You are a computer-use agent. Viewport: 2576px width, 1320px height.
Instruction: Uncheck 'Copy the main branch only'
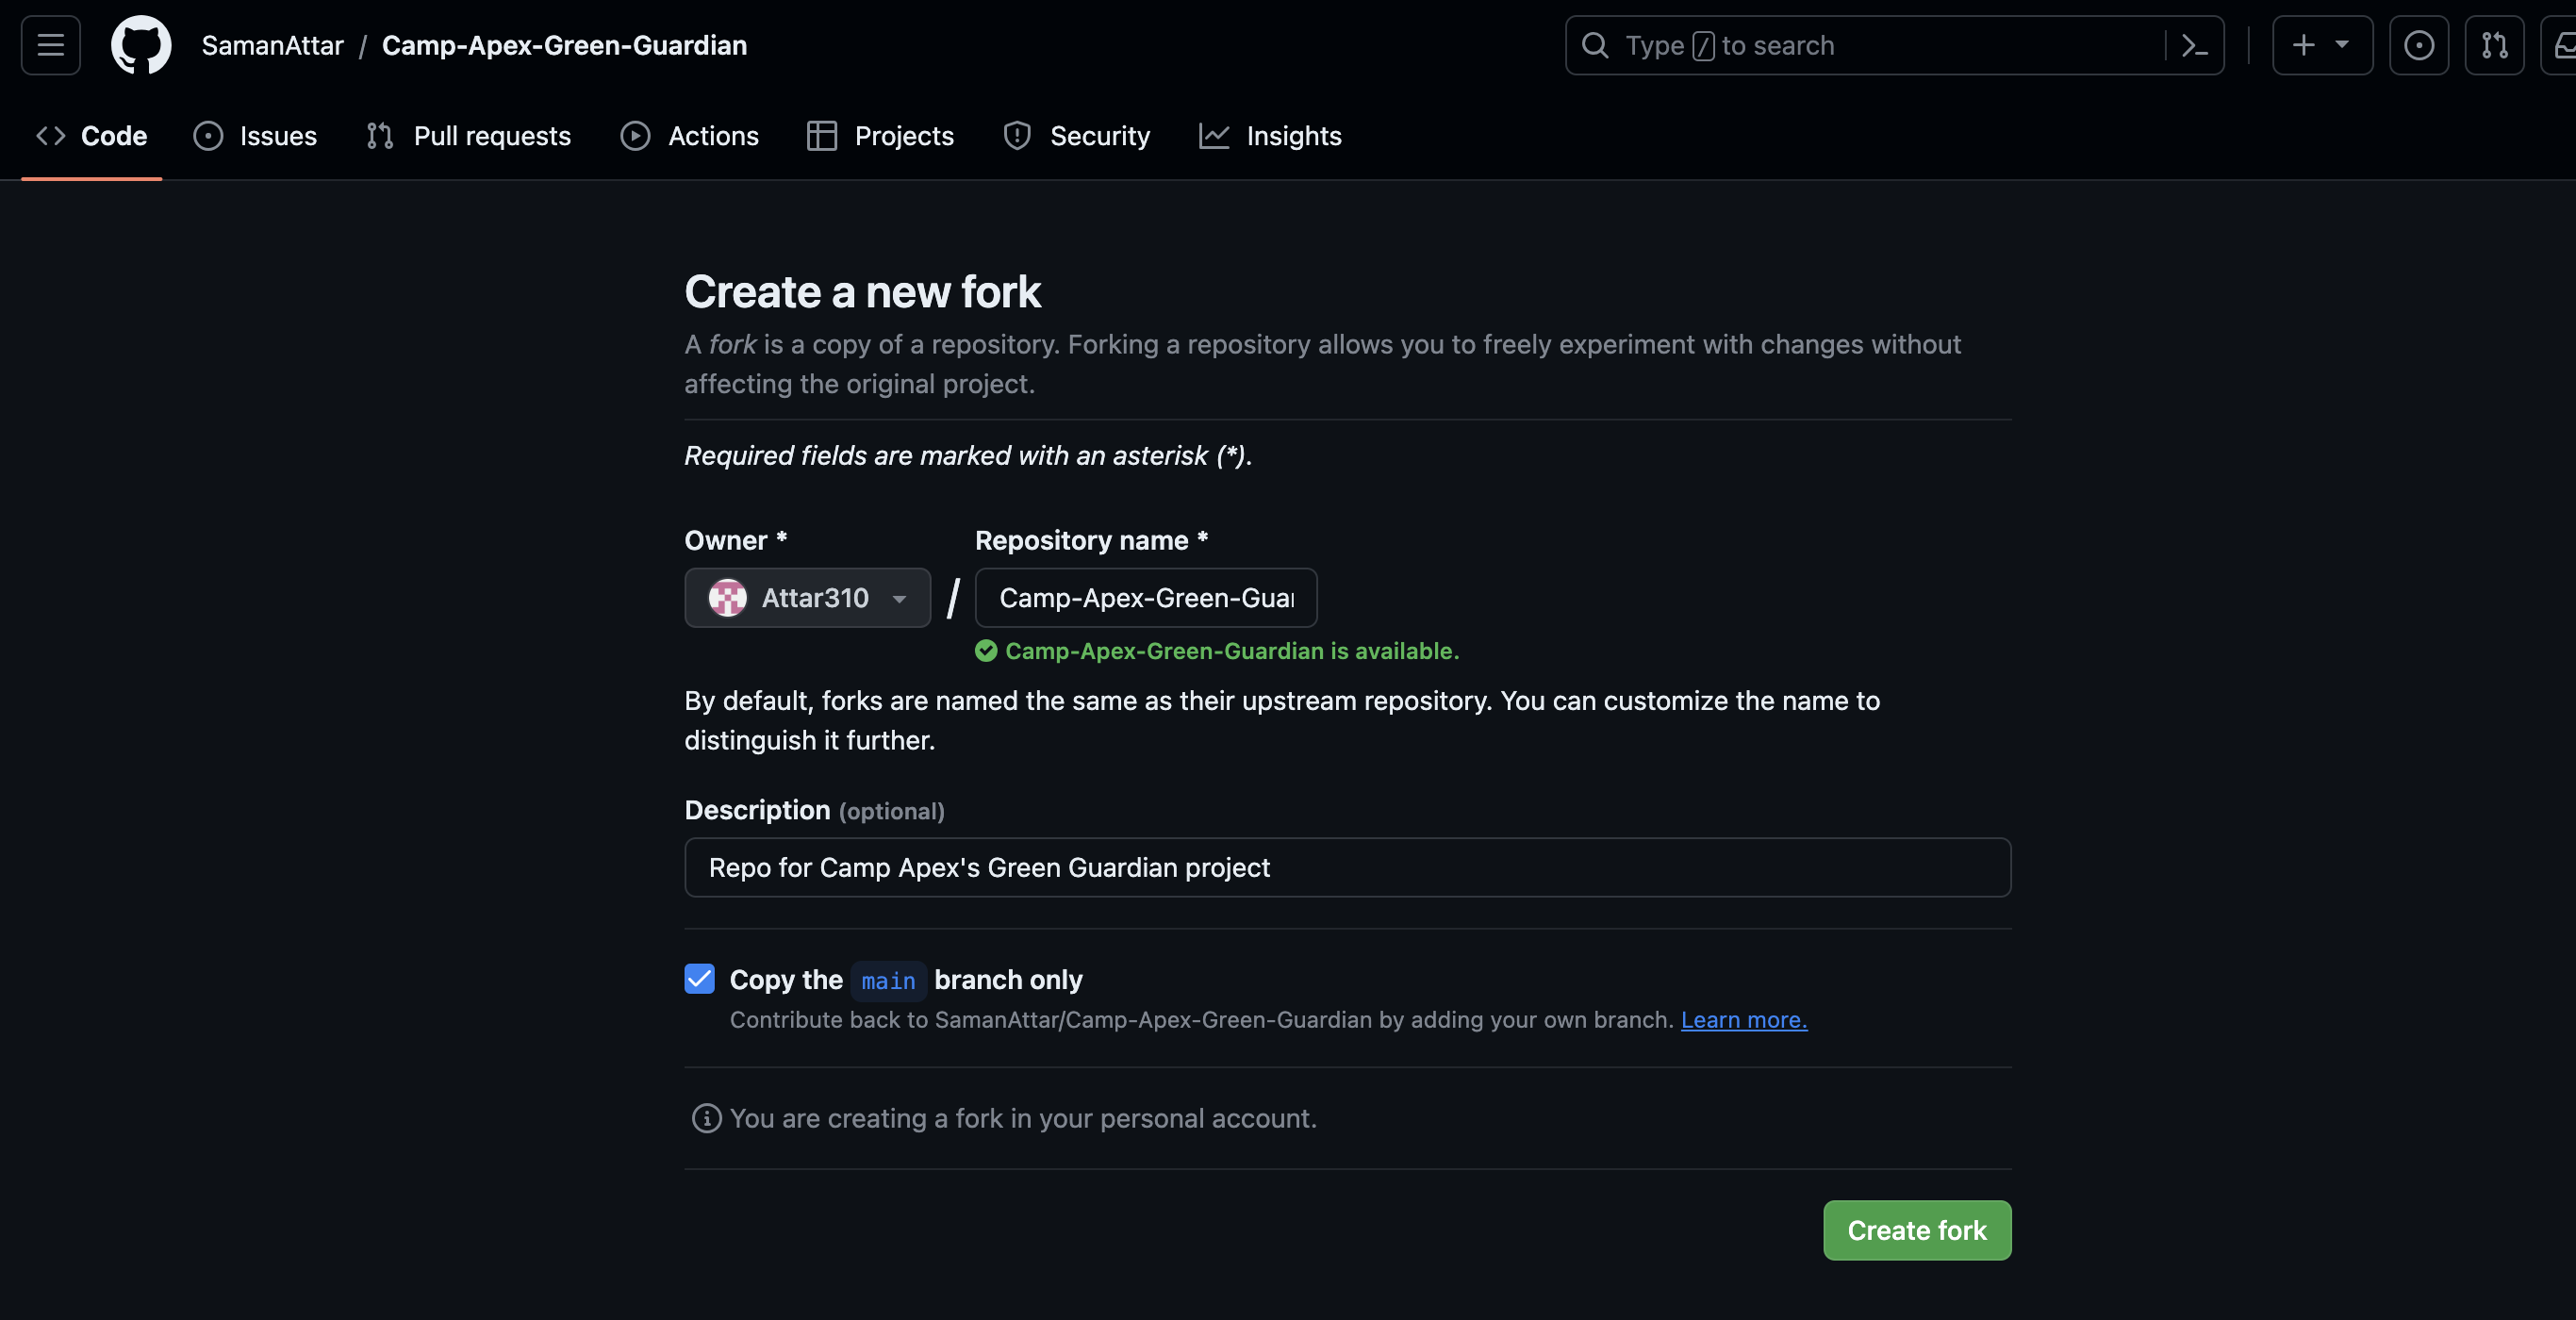pyautogui.click(x=700, y=979)
